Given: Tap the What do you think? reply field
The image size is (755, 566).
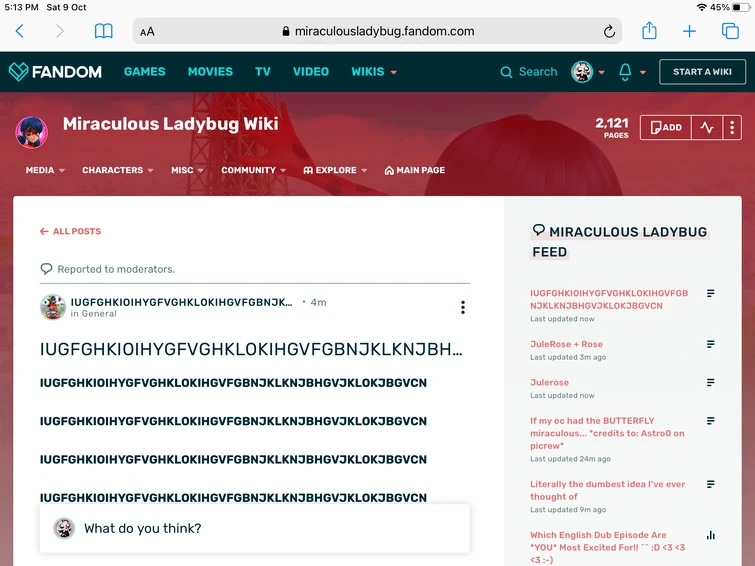Looking at the screenshot, I should [x=255, y=528].
